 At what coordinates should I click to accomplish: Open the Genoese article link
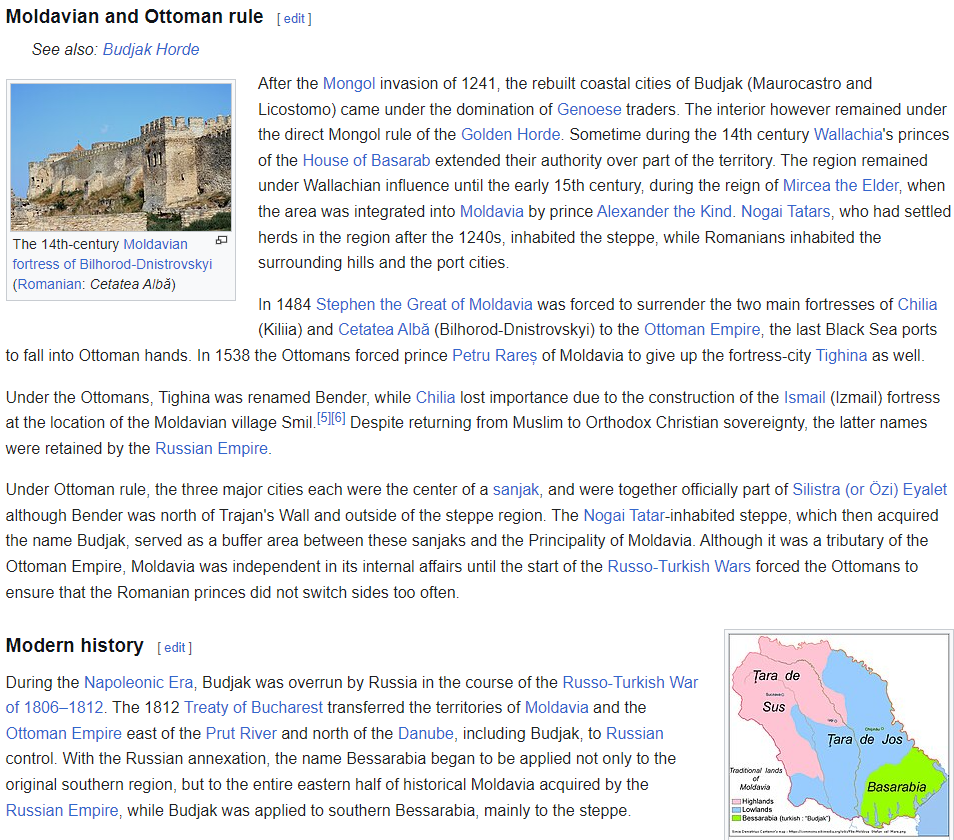(x=589, y=109)
